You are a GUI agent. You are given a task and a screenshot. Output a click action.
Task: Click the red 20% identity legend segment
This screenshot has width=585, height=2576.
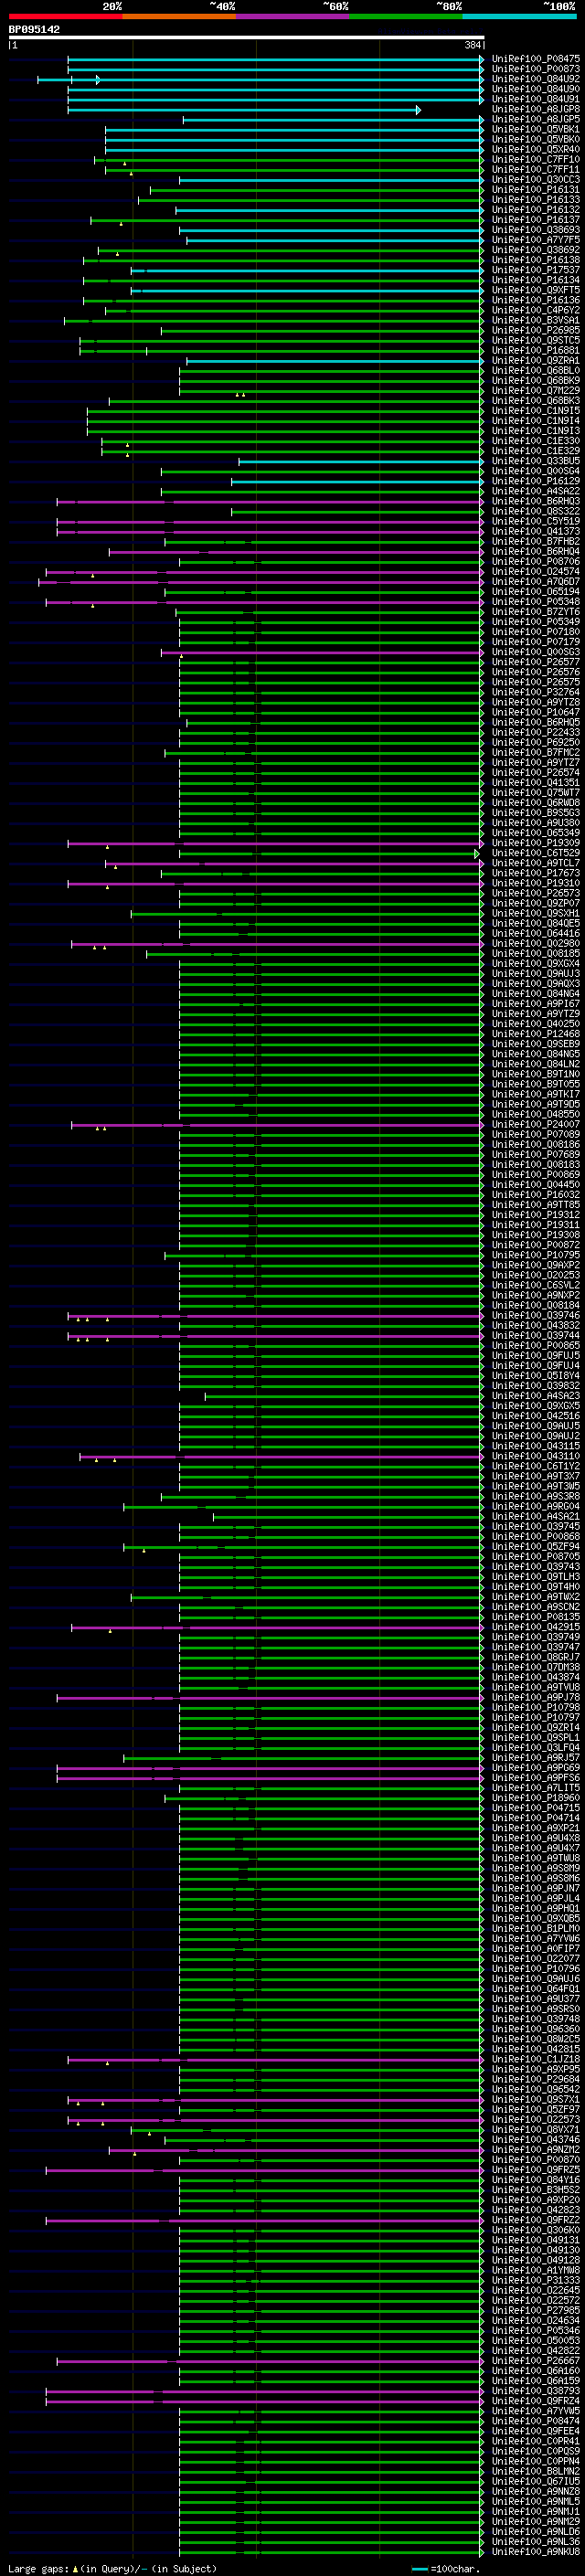(65, 16)
